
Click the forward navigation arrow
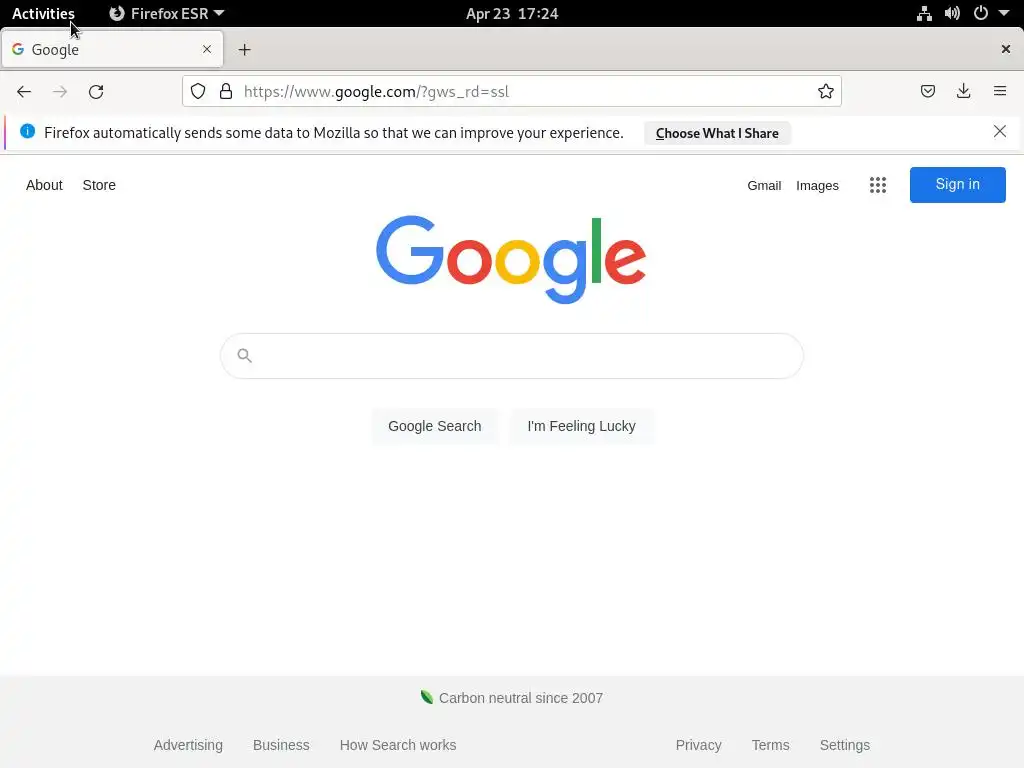60,91
